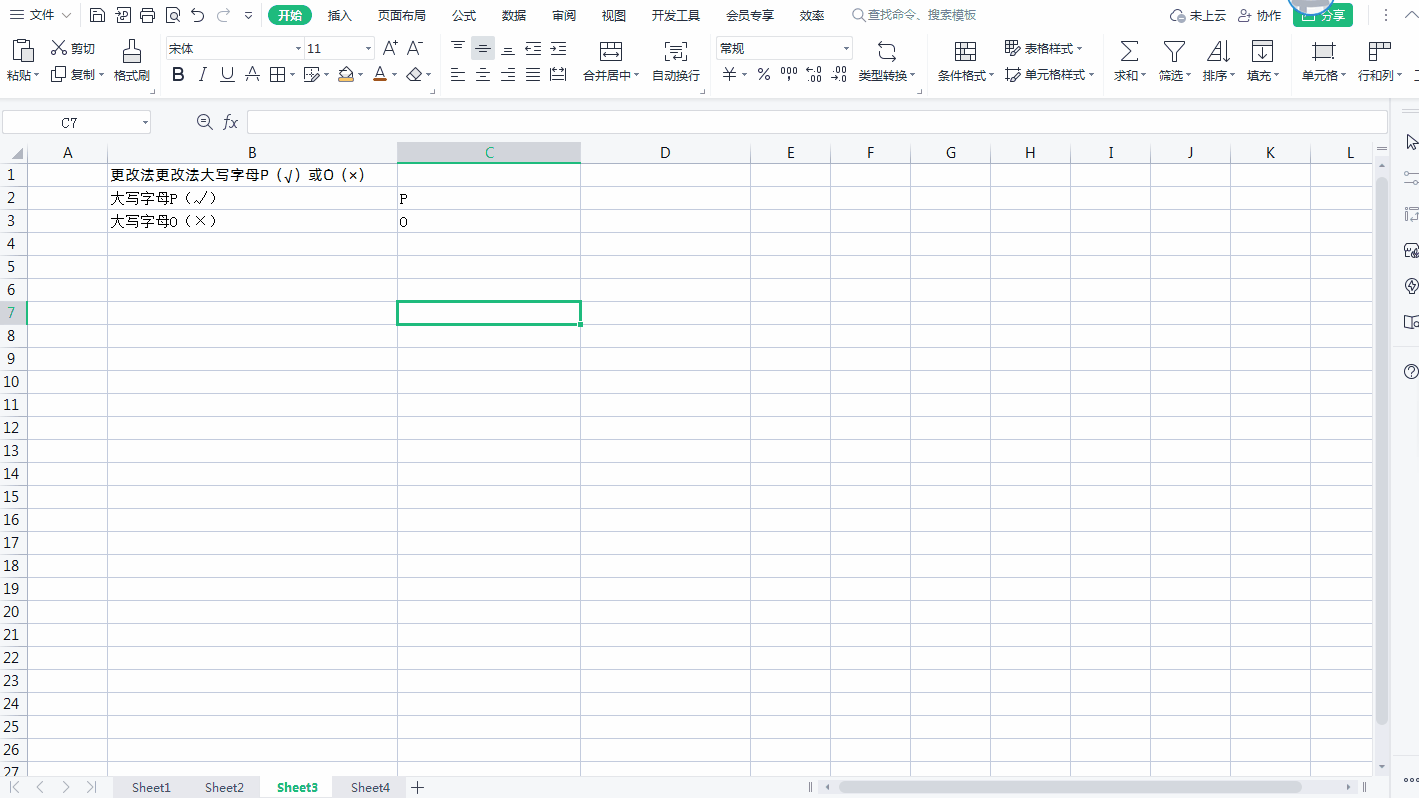
Task: Decrease font size with A- icon
Action: 415,48
